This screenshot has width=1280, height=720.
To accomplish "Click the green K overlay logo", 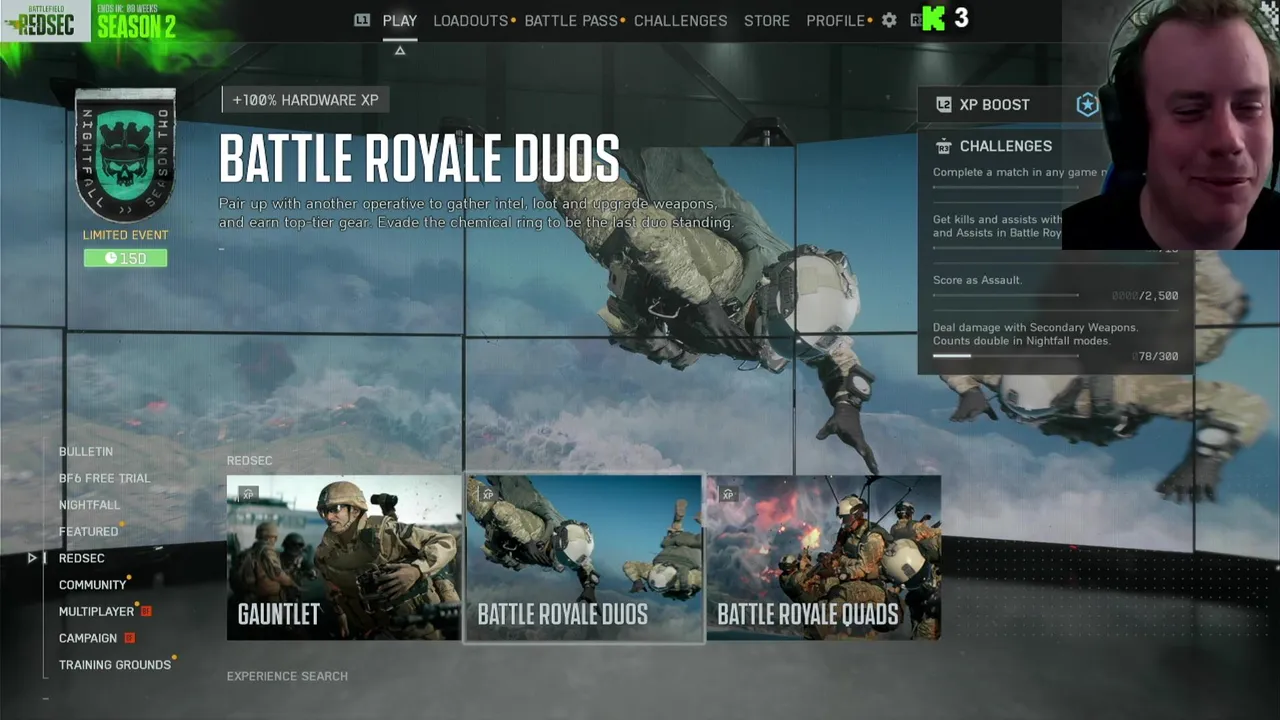I will click(x=933, y=19).
